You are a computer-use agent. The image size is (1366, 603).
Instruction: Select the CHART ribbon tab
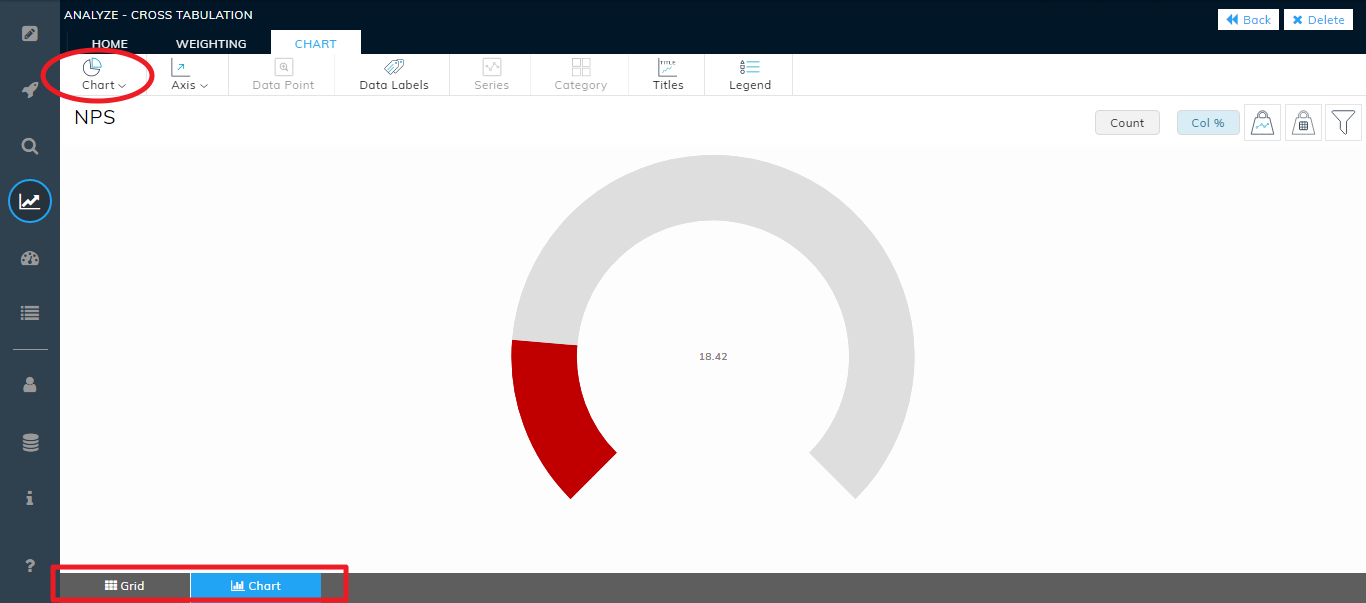click(316, 43)
